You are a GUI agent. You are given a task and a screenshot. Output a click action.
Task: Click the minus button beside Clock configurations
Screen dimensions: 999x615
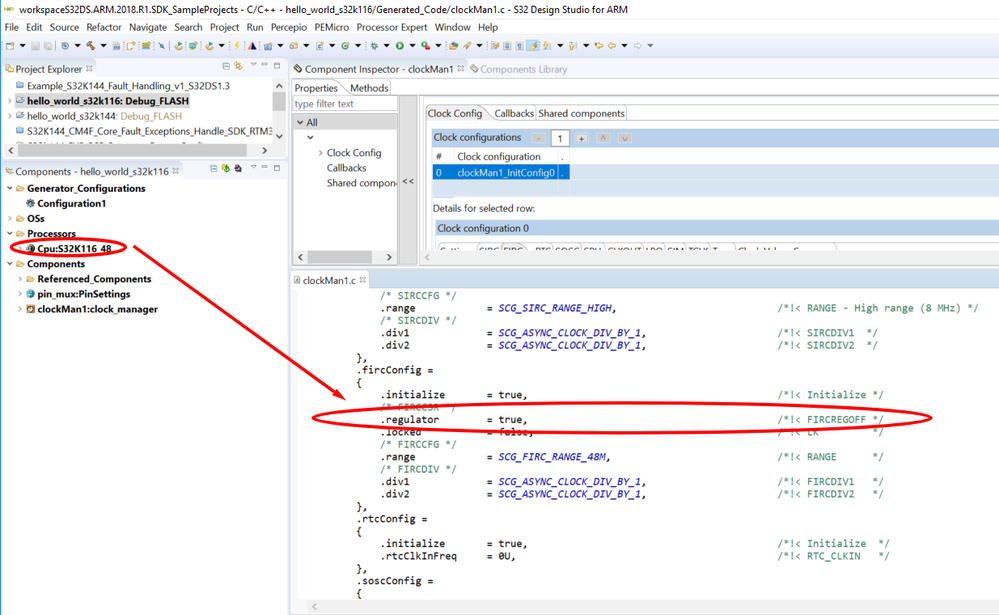(x=539, y=138)
